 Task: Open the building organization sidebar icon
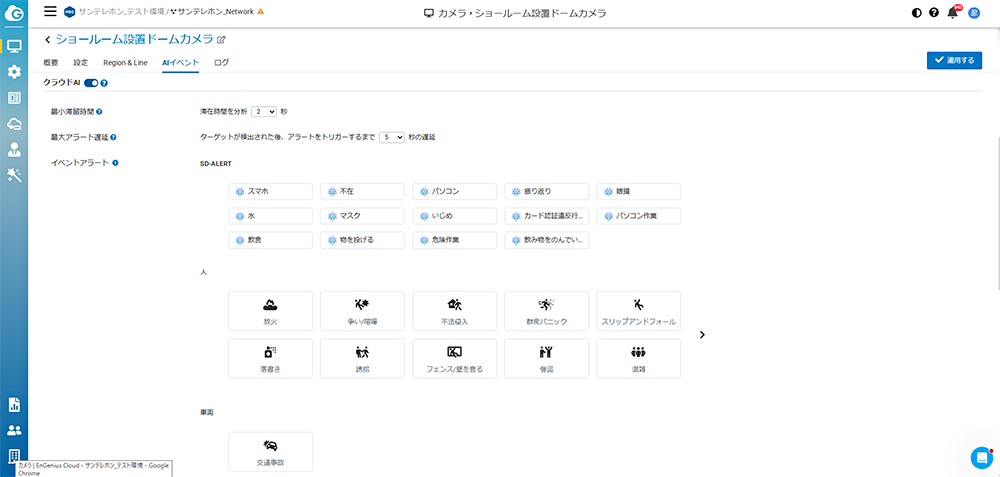[x=14, y=456]
